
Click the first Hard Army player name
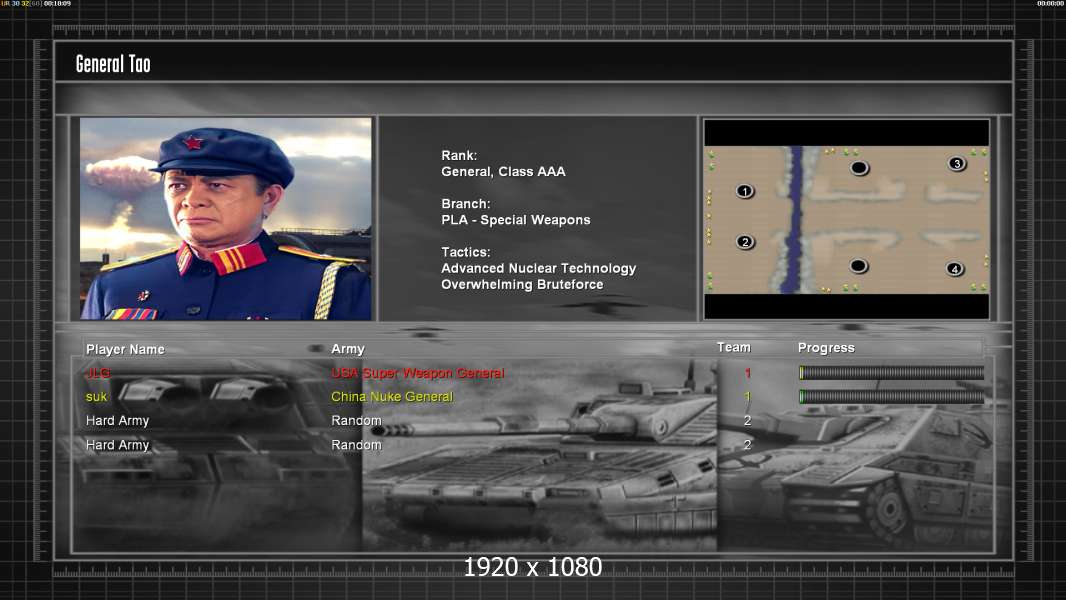pos(118,421)
